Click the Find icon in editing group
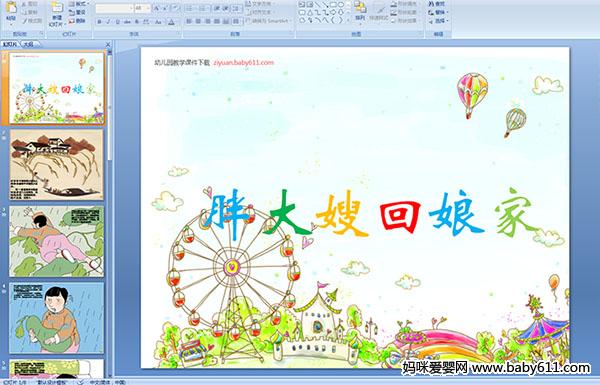Screen dimensions: 600x385 coord(437,3)
